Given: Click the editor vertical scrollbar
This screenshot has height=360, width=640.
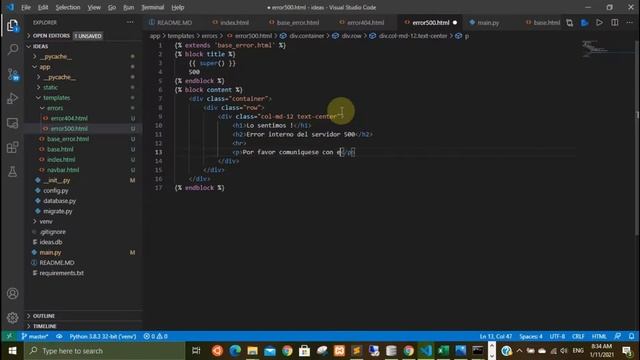Looking at the screenshot, I should (637, 139).
